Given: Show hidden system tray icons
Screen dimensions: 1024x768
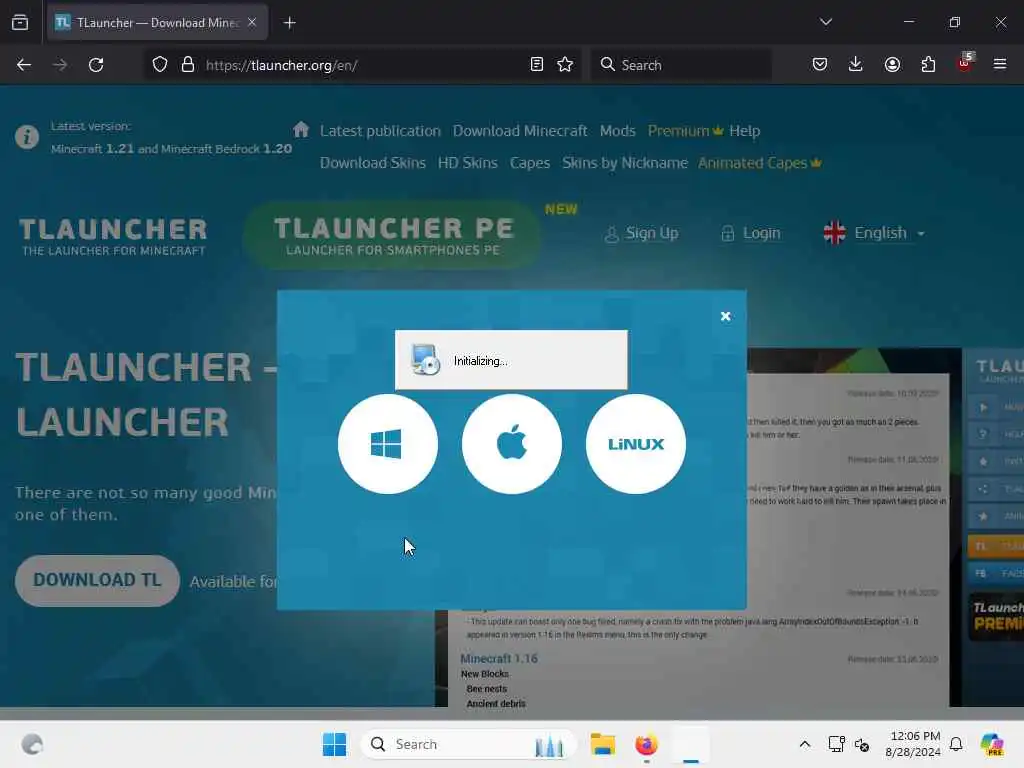Looking at the screenshot, I should pos(805,744).
